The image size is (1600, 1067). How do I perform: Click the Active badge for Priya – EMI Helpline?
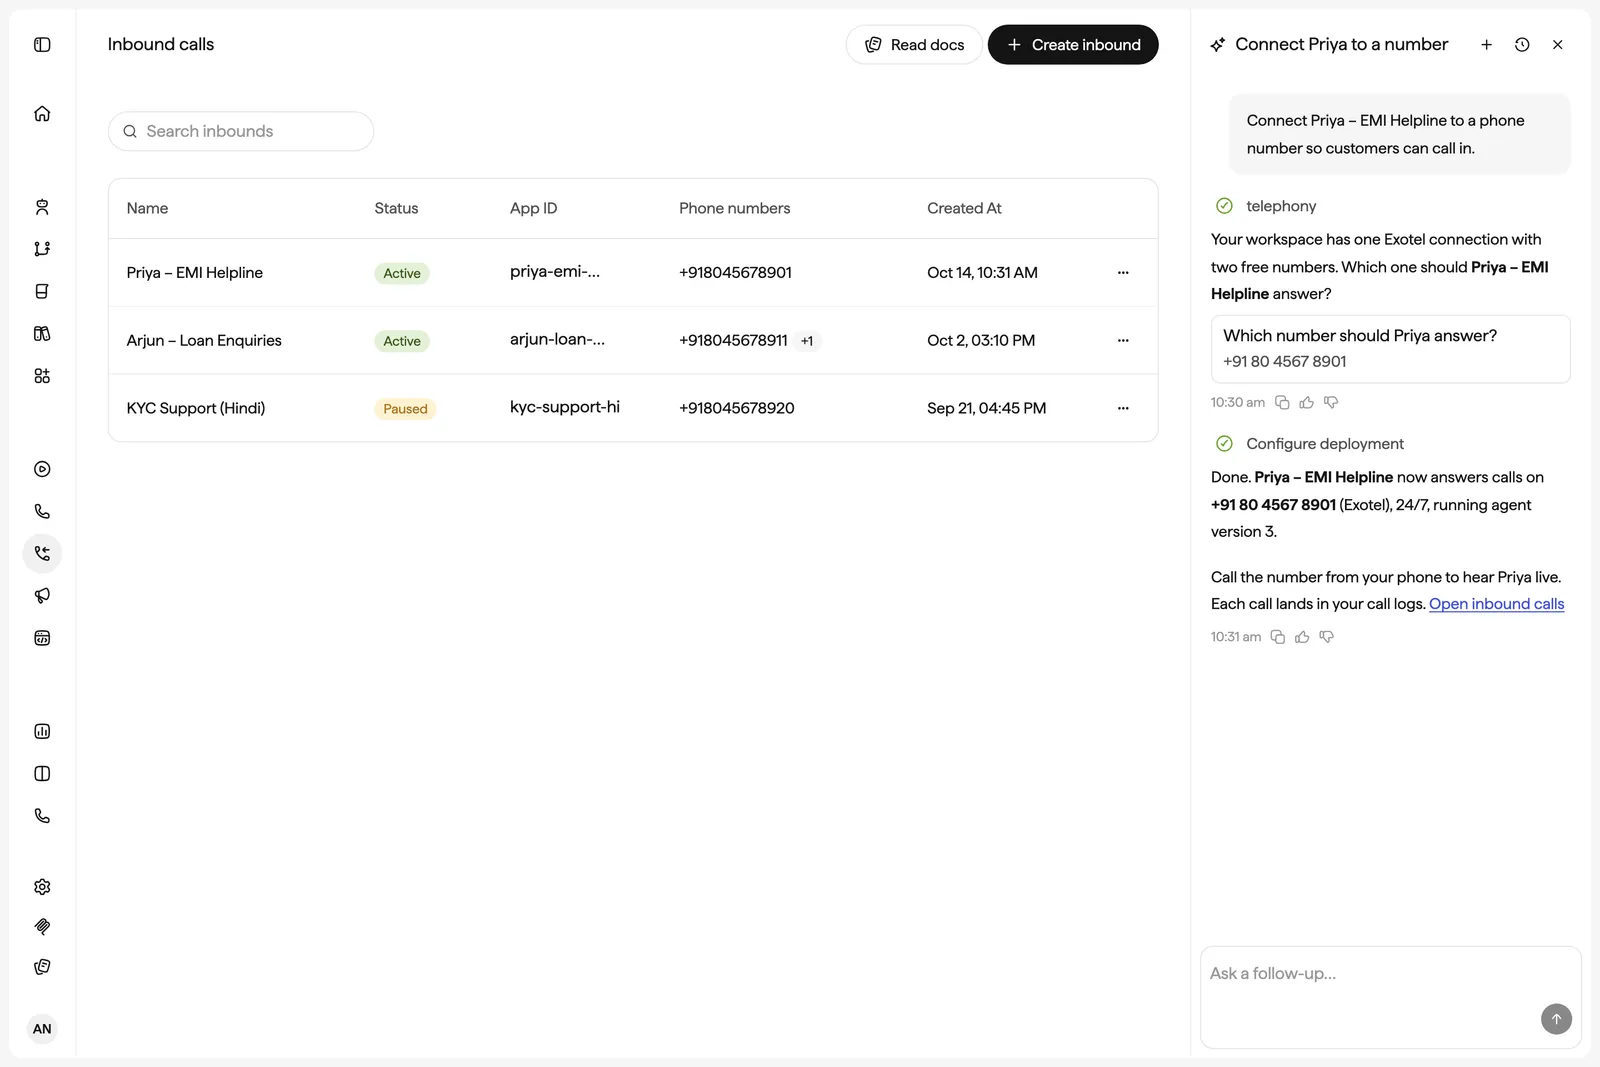pos(402,273)
